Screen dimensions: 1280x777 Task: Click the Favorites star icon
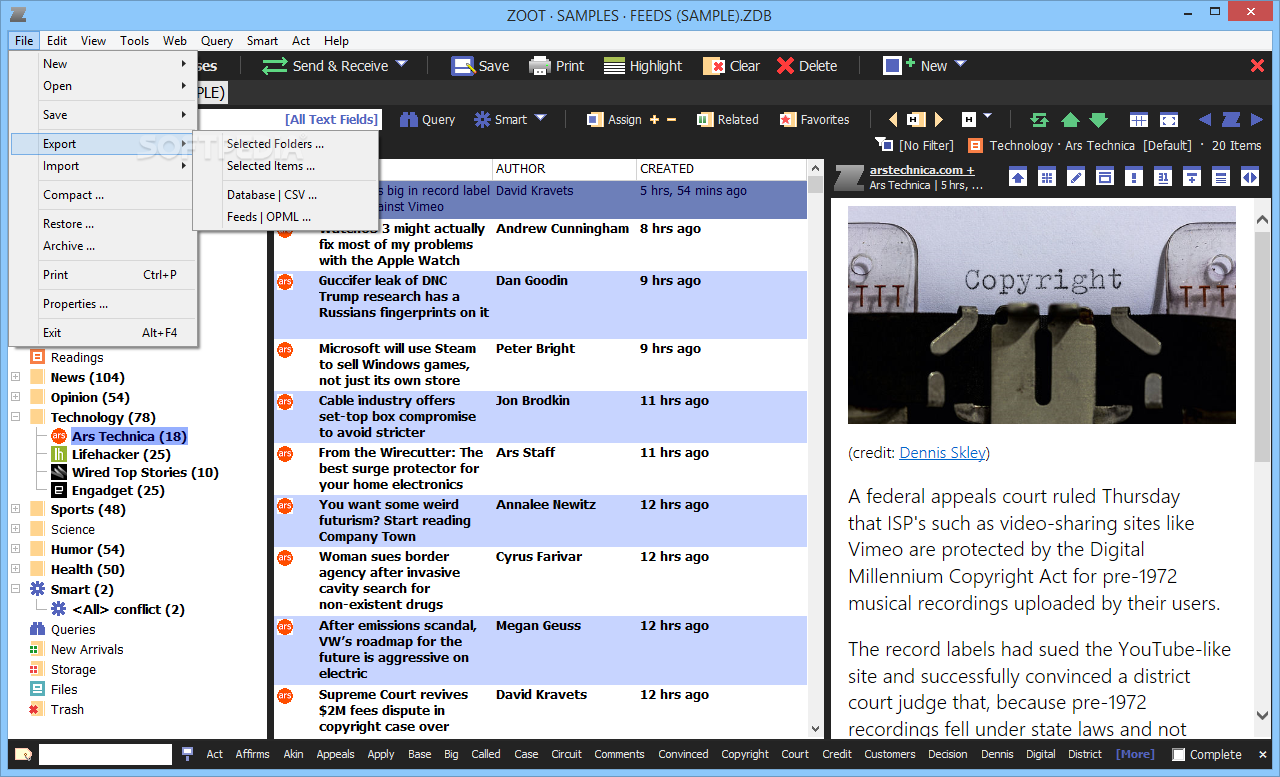[788, 119]
